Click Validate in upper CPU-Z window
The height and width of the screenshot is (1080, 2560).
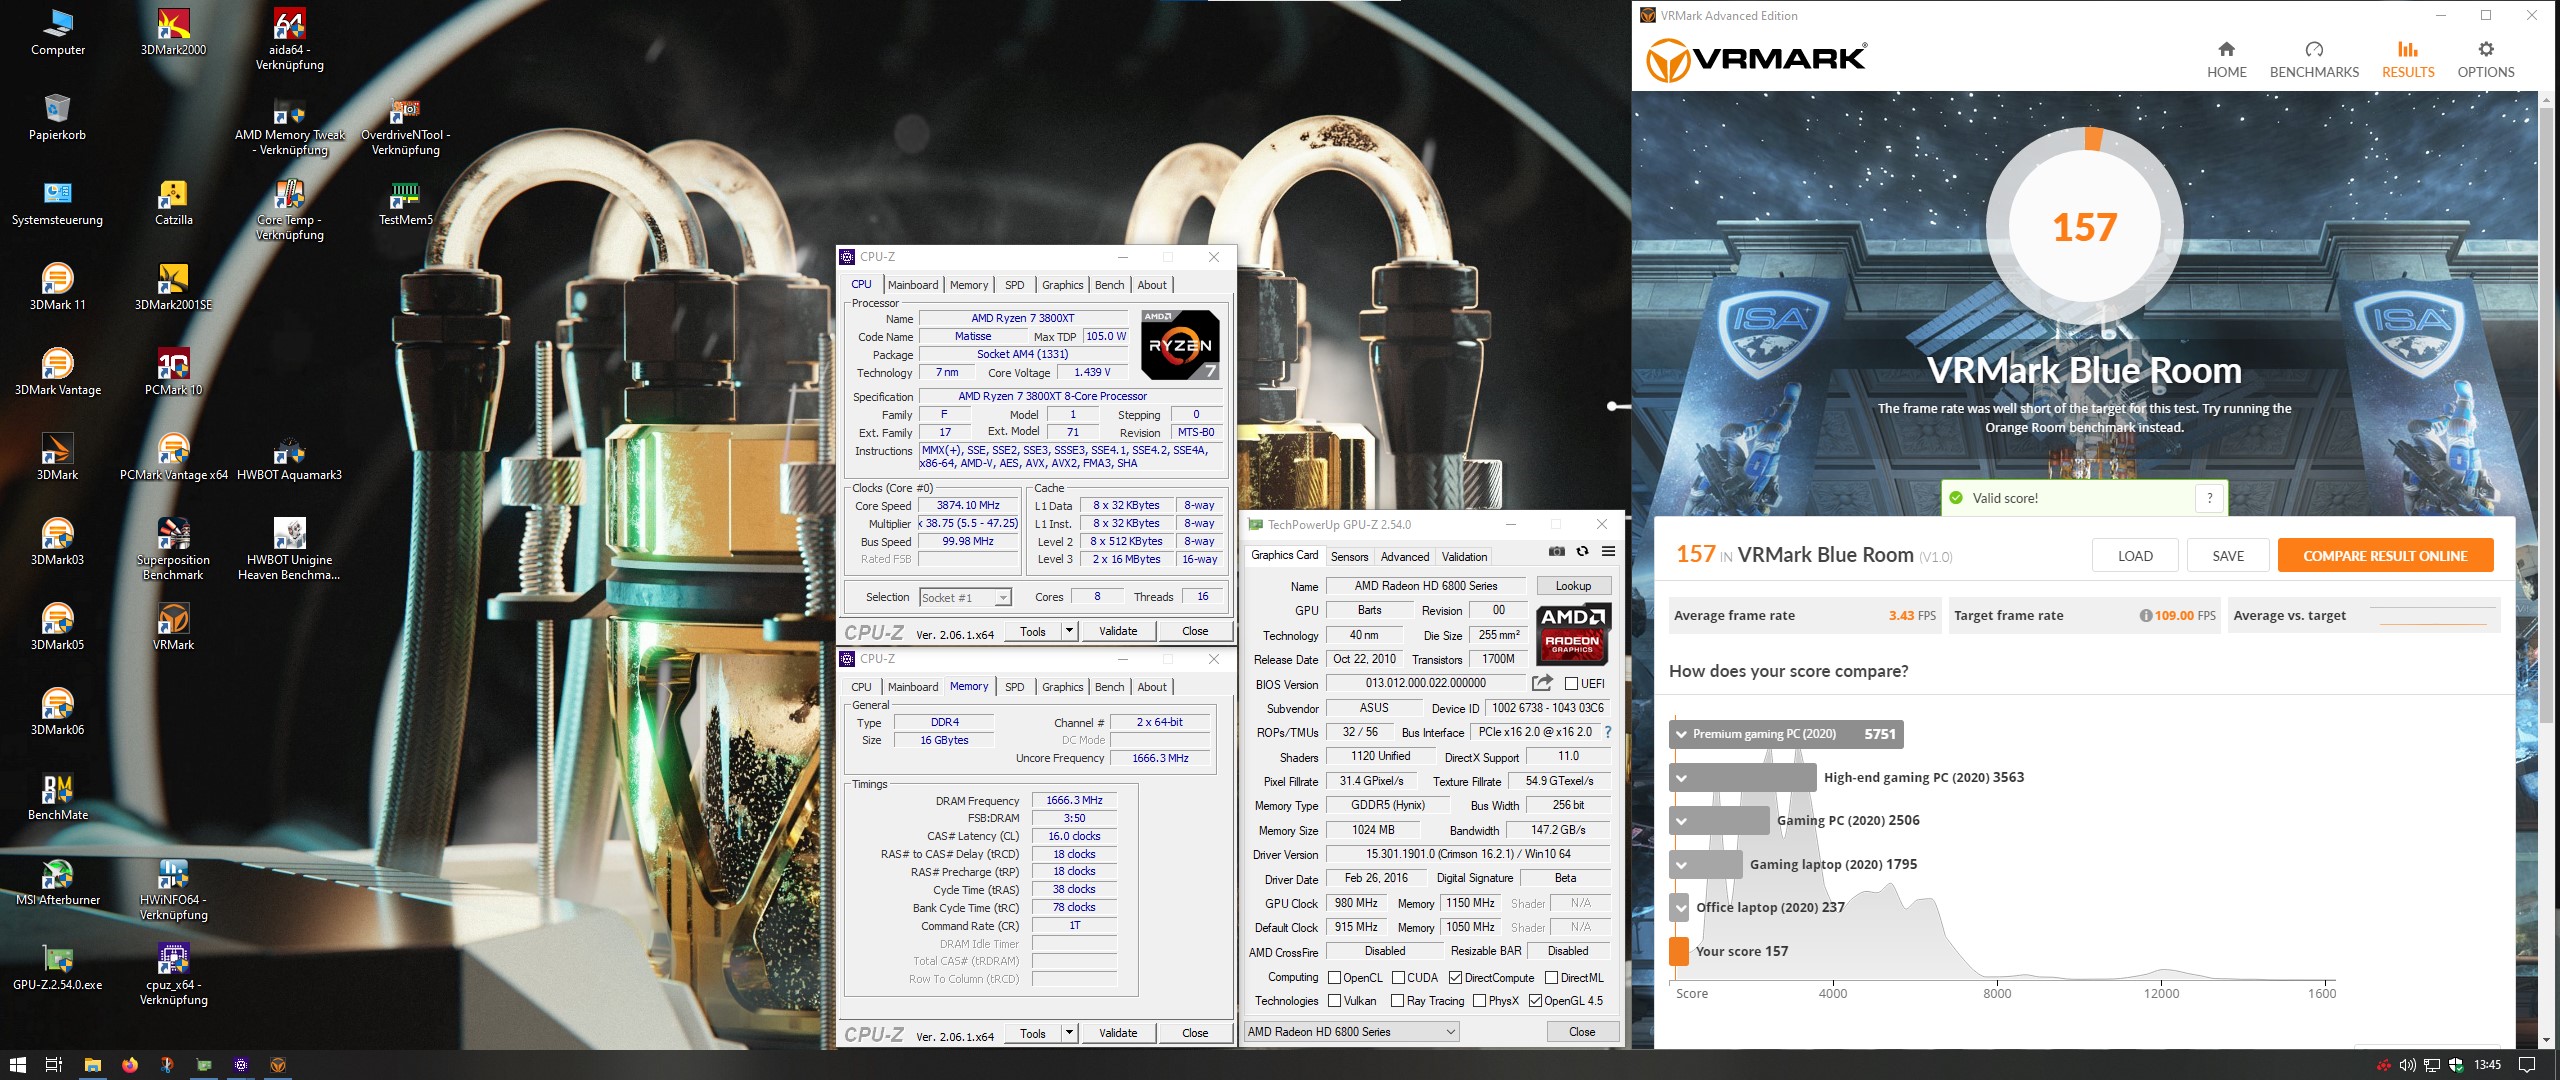(x=1118, y=631)
